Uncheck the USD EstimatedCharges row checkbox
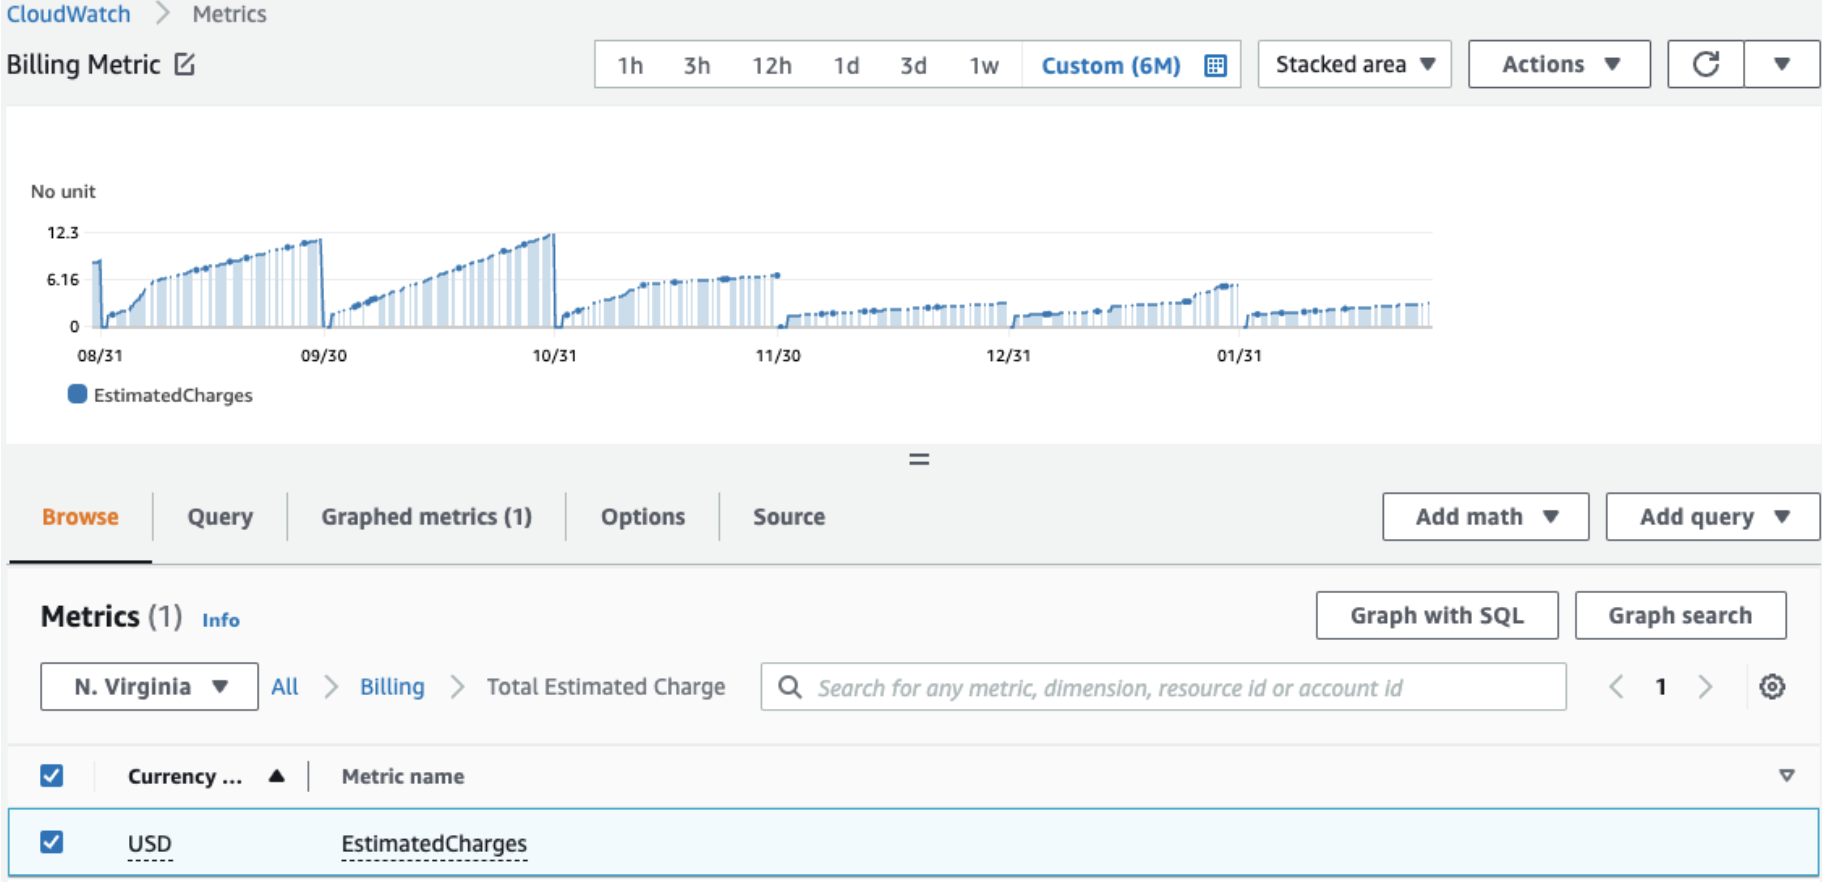Viewport: 1822px width, 882px height. (52, 842)
